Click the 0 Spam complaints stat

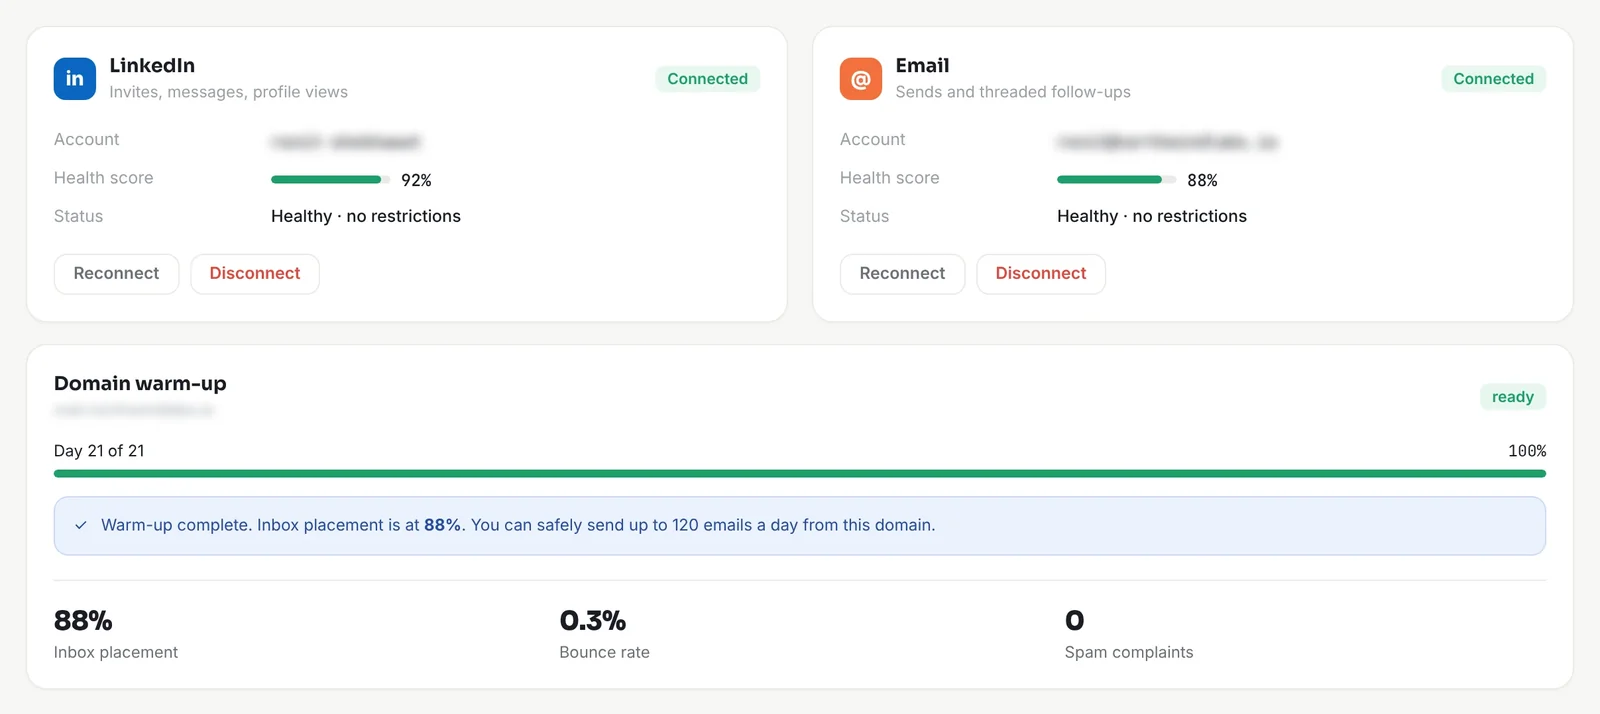point(1075,620)
